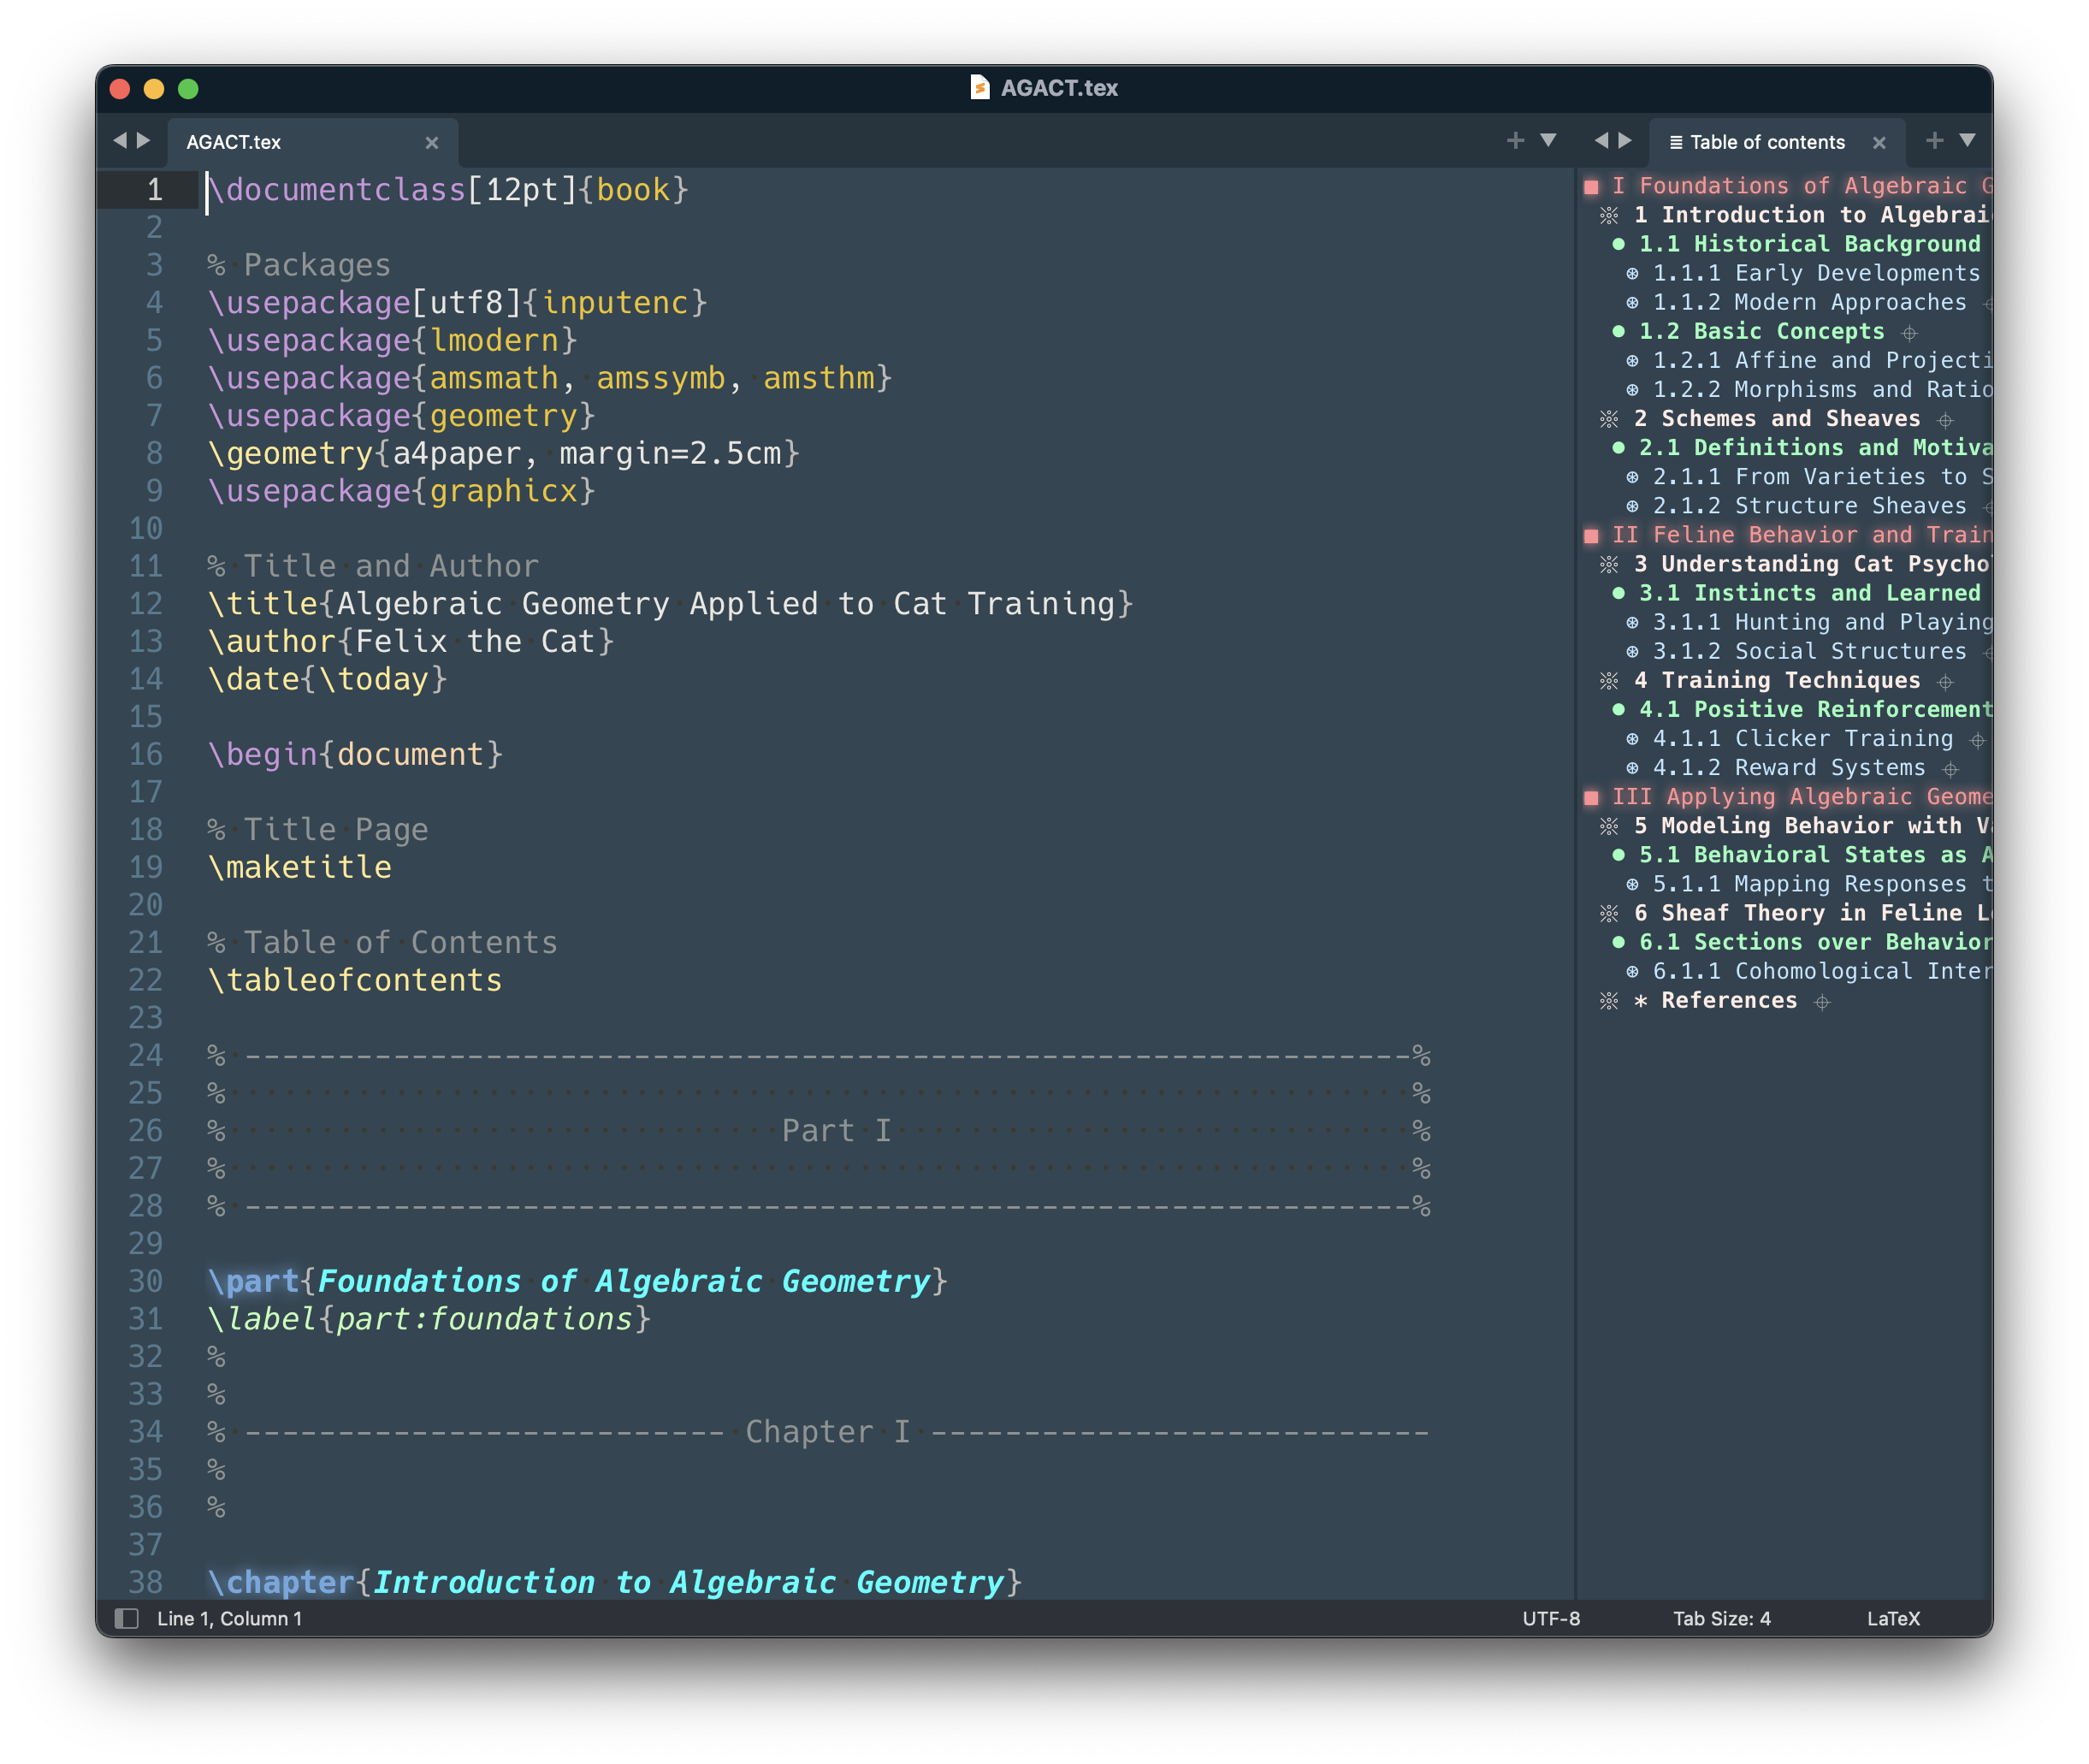The width and height of the screenshot is (2089, 1764).
Task: Click the Chapter I comment divider text
Action: (x=827, y=1431)
